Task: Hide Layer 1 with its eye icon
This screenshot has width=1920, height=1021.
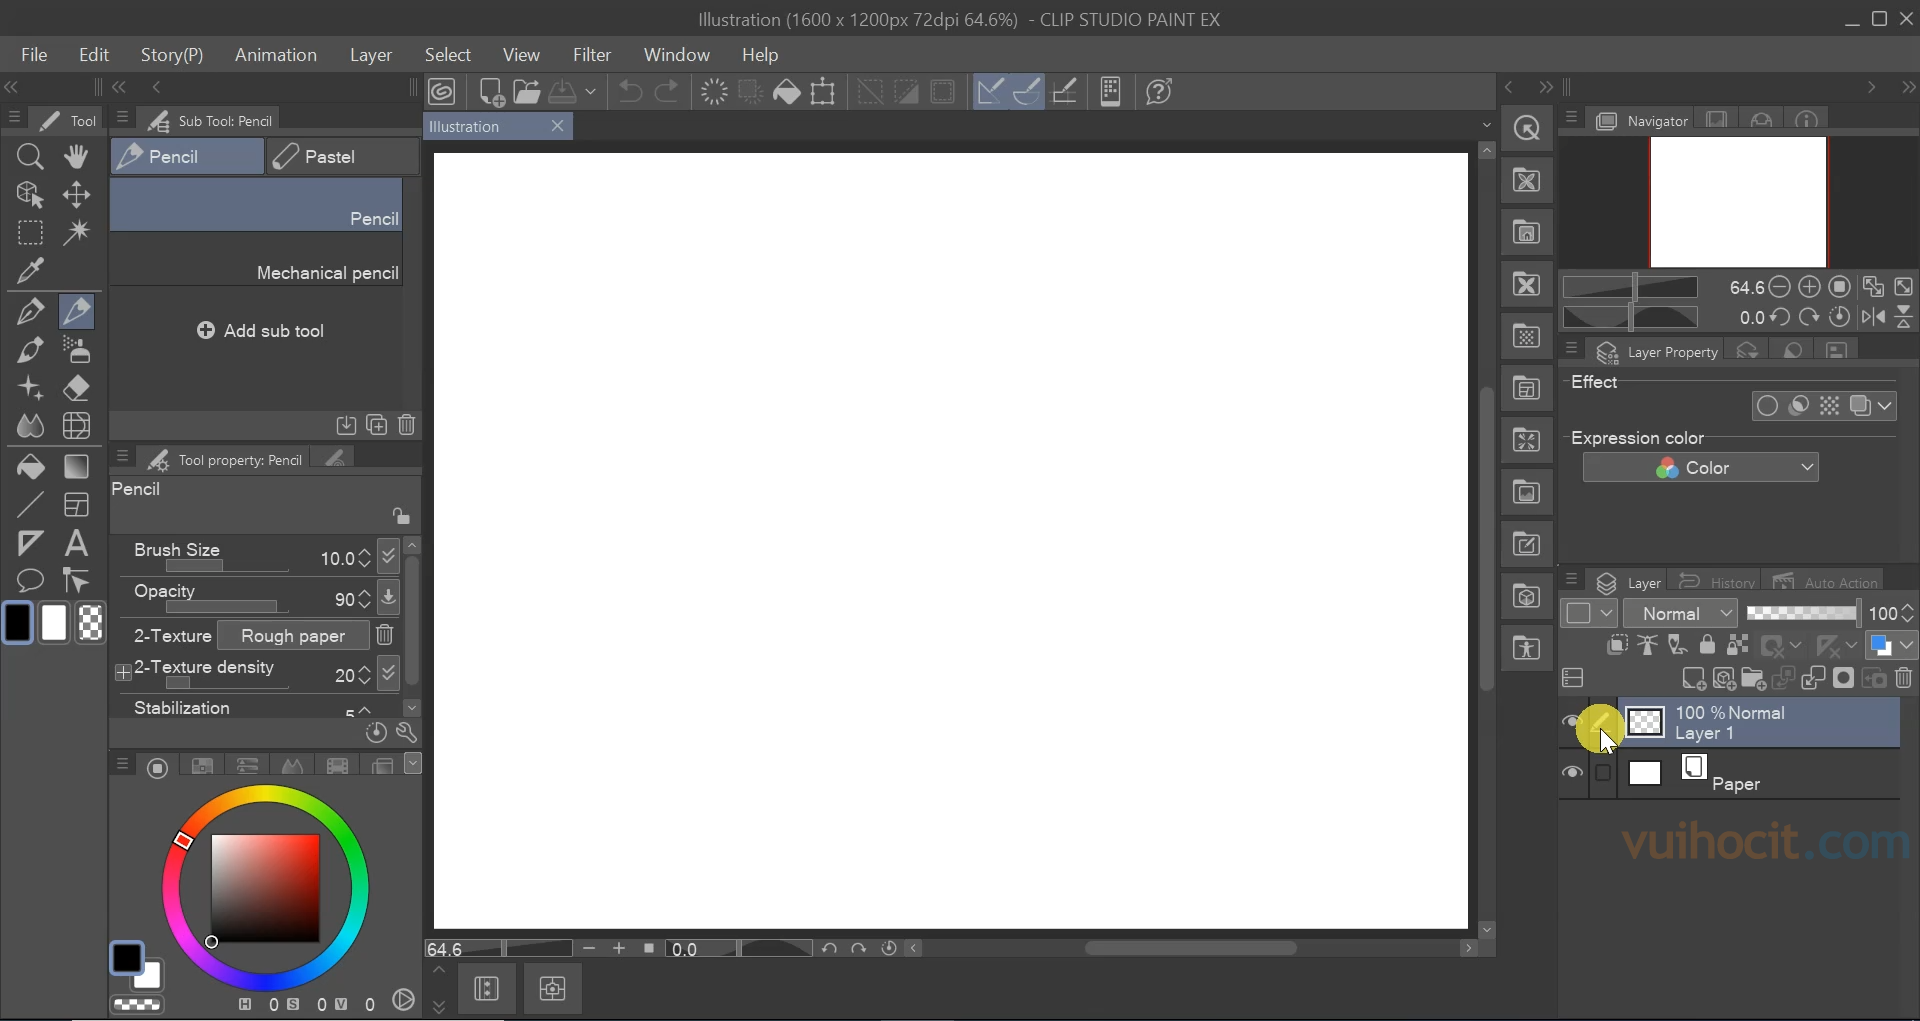Action: coord(1572,722)
